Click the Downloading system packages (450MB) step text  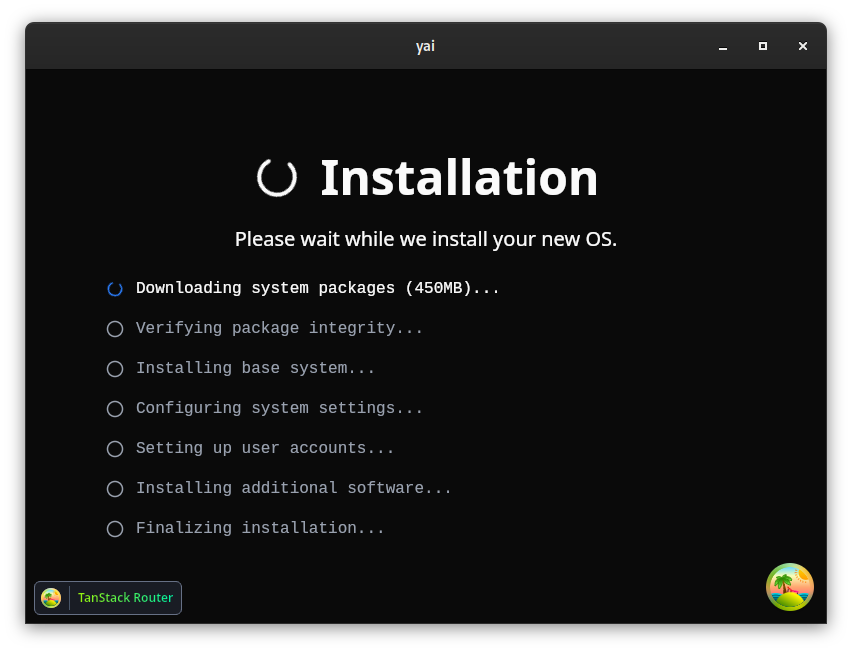[x=318, y=288]
